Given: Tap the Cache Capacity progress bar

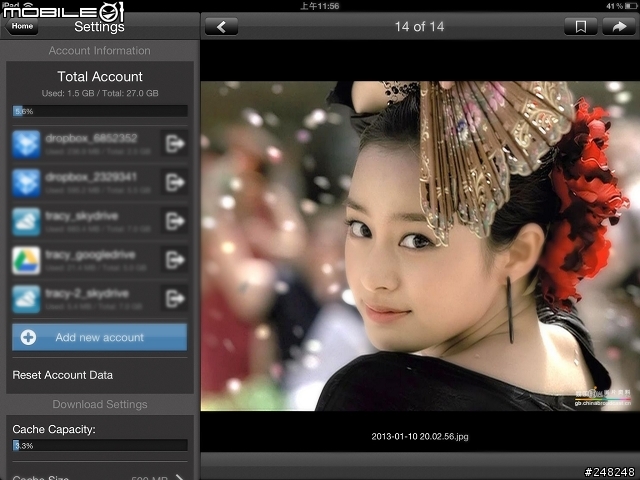Looking at the screenshot, I should point(100,445).
